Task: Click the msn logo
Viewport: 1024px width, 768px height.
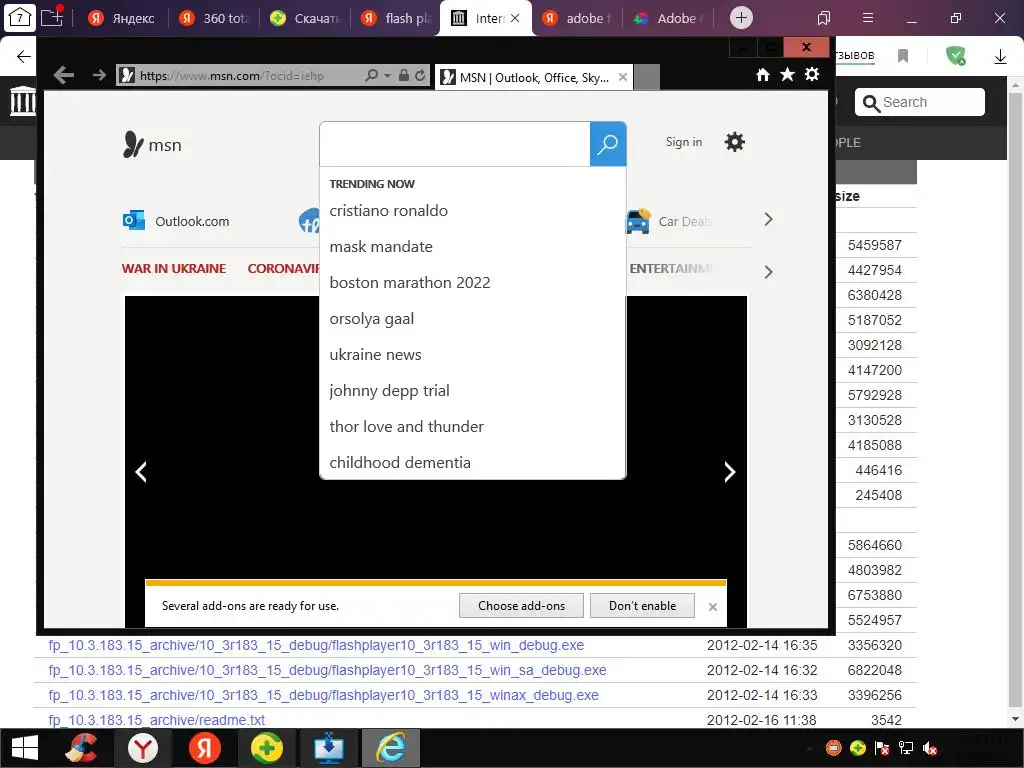Action: click(x=152, y=144)
